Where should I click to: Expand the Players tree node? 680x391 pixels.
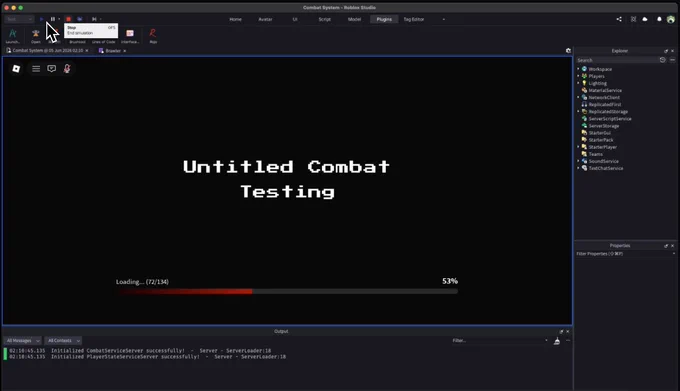pos(578,76)
